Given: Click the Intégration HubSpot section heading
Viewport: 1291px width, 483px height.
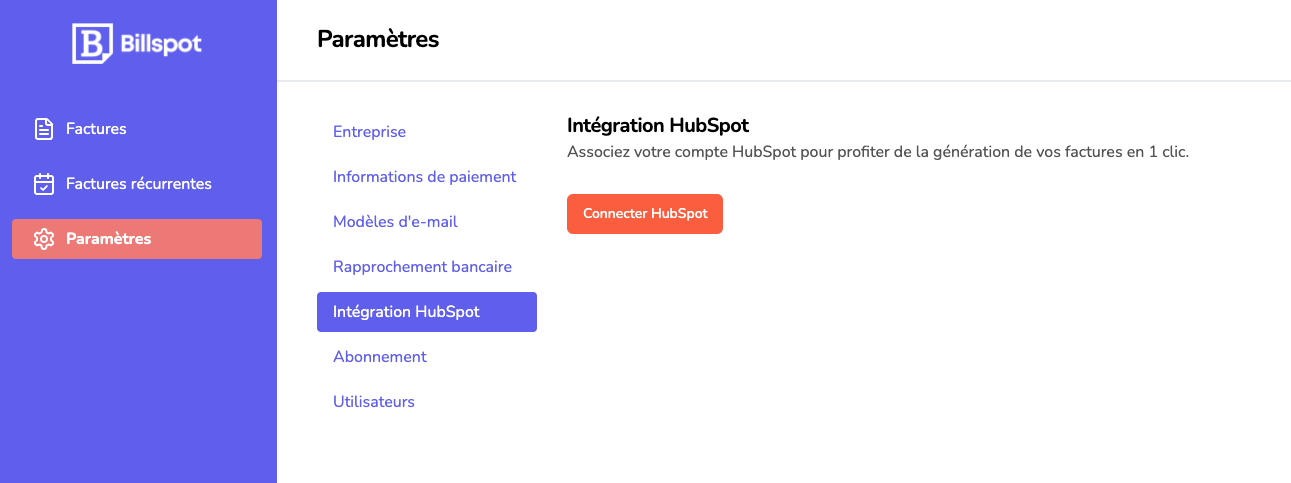Looking at the screenshot, I should click(x=658, y=126).
